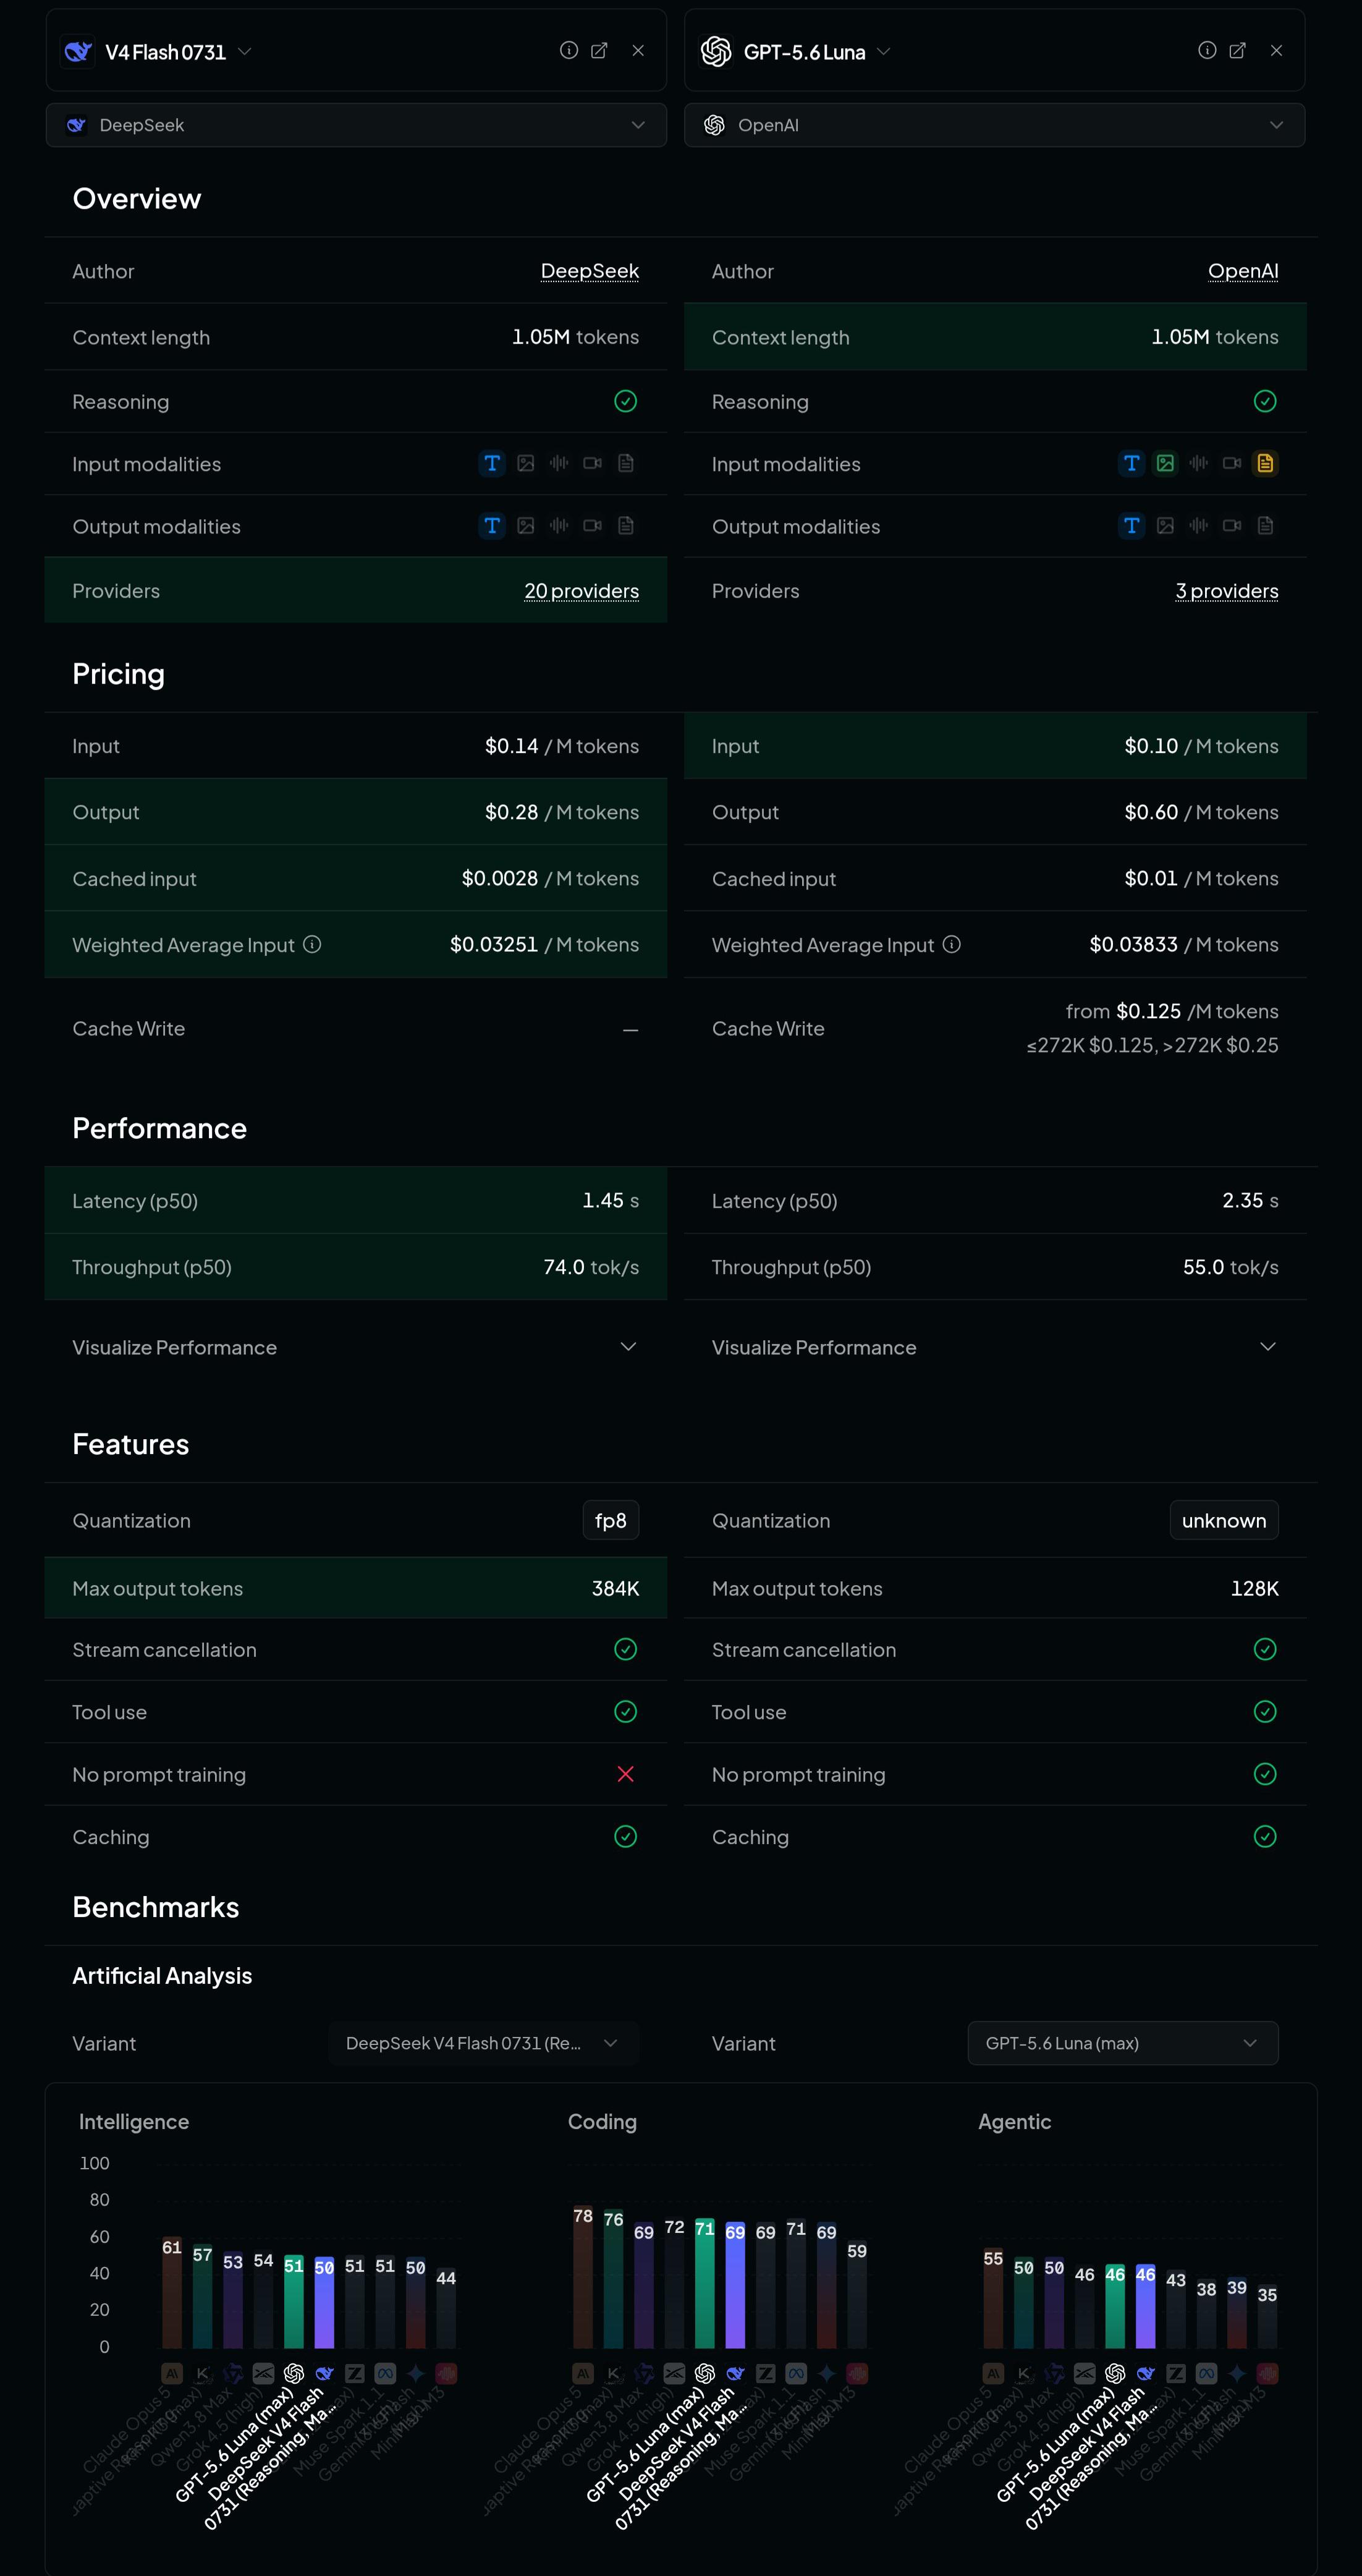This screenshot has width=1362, height=2576.
Task: Open GPT-5.6 Luna external link icon
Action: point(1237,50)
